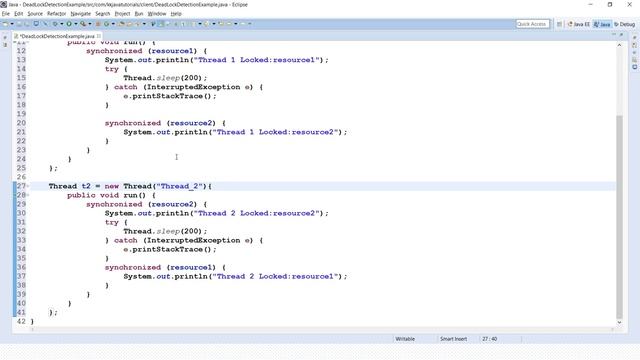Click e.printStackTrace() on line 17
This screenshot has height=360, width=640.
click(169, 96)
